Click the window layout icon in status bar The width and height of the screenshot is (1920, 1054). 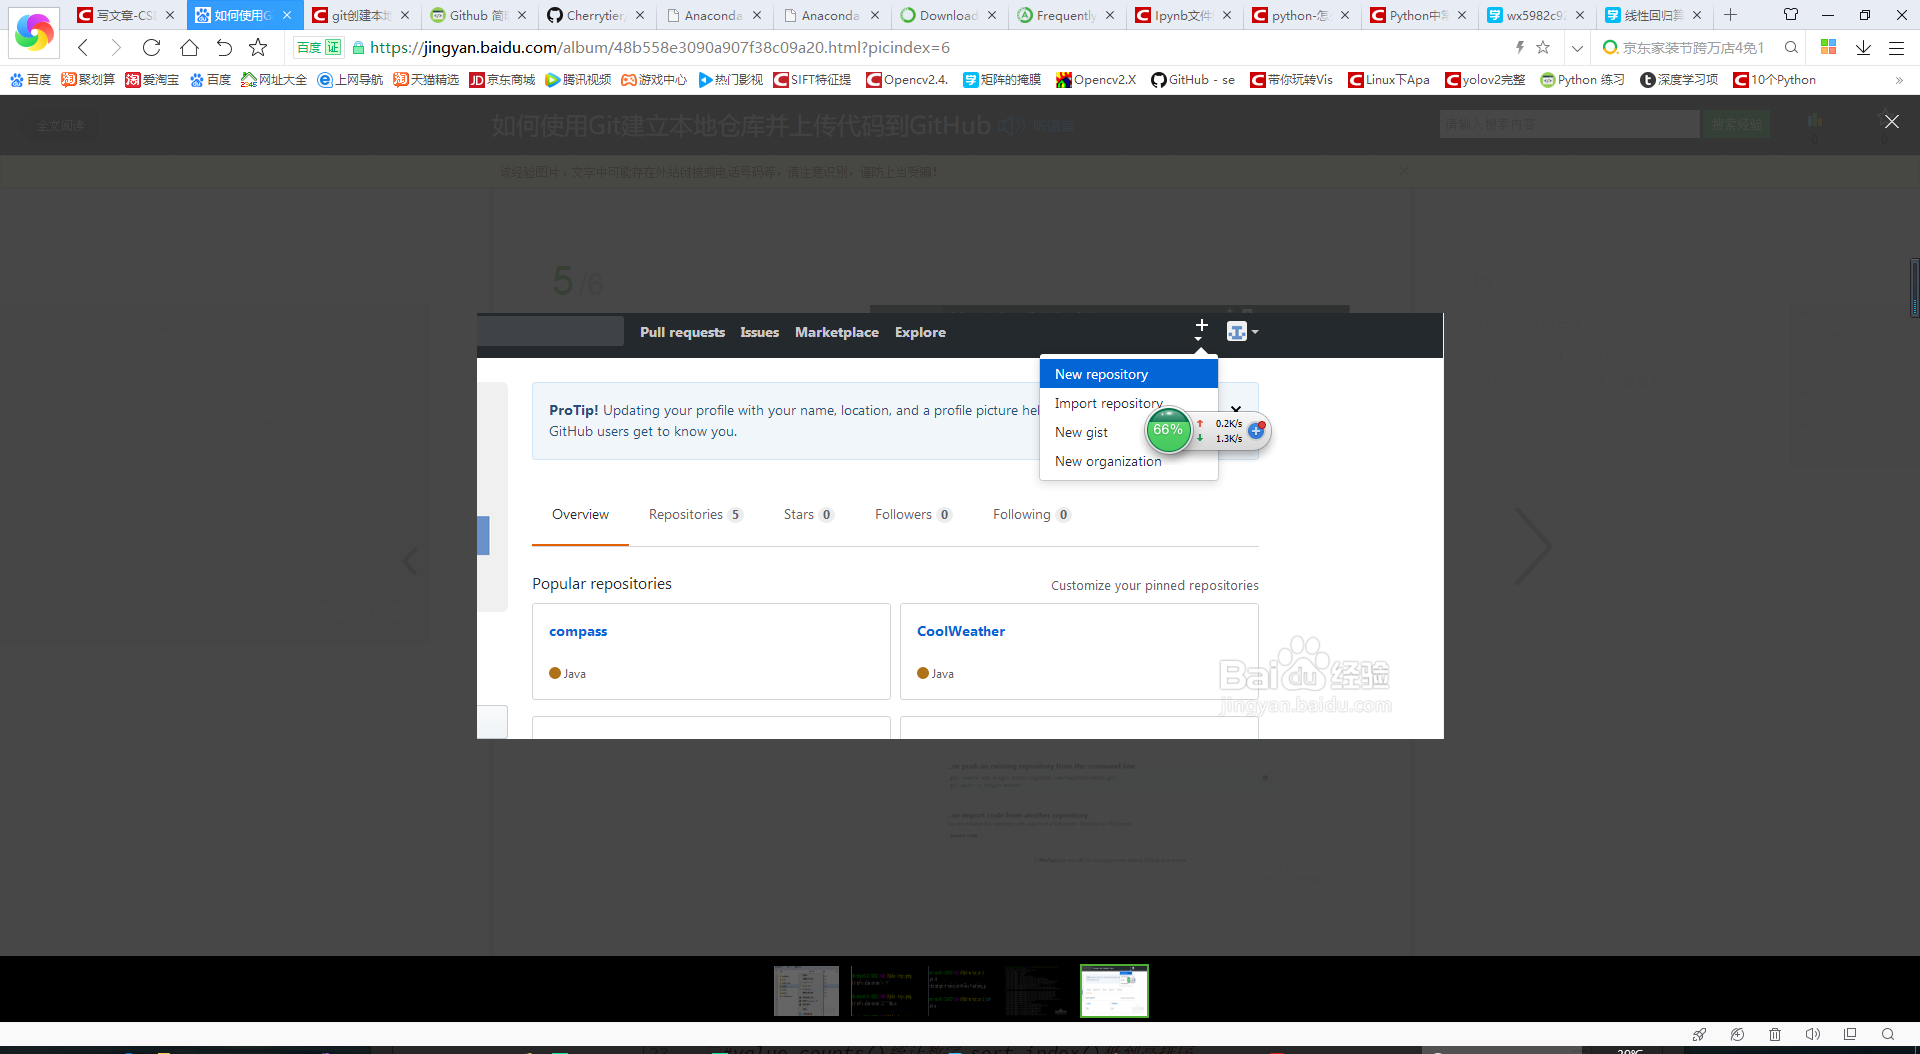tap(1850, 1034)
